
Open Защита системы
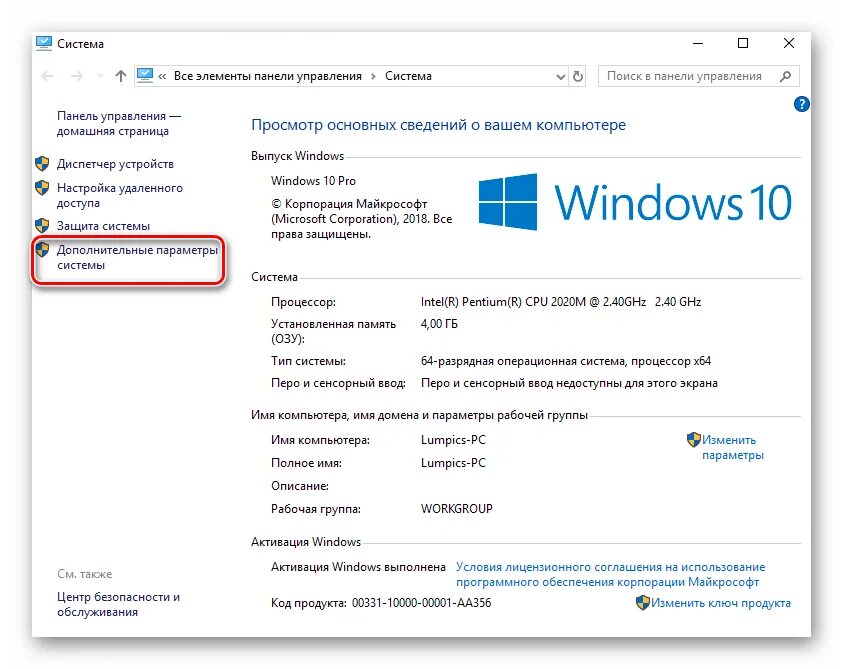pyautogui.click(x=103, y=226)
